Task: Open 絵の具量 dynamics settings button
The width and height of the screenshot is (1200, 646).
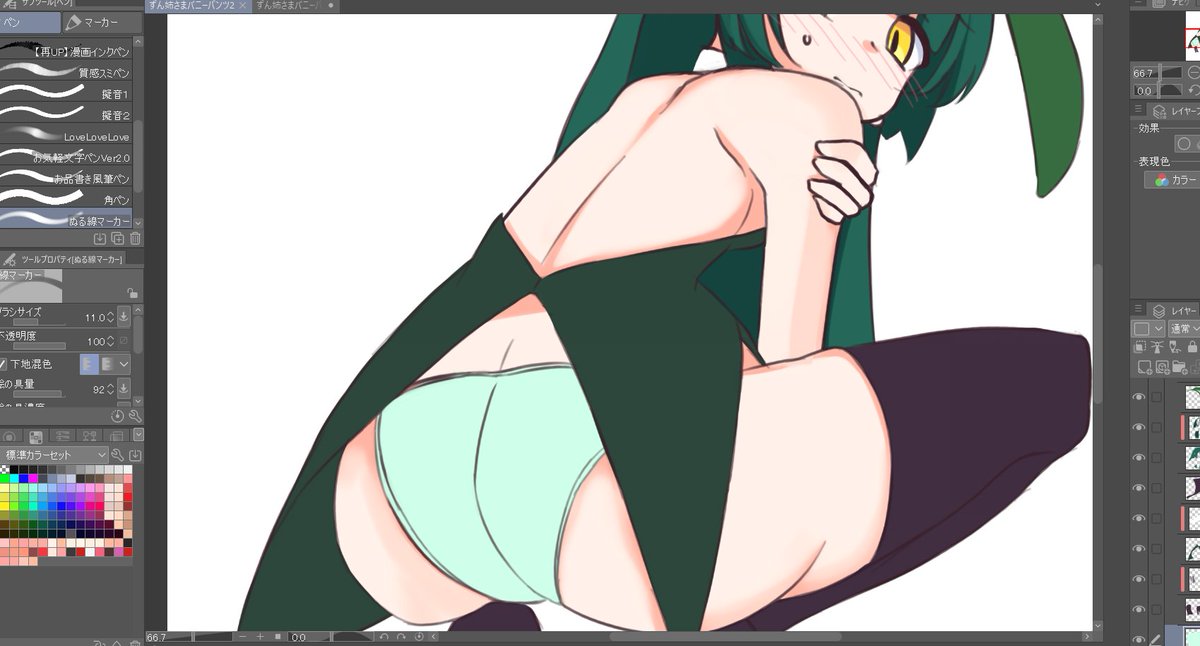Action: [124, 389]
